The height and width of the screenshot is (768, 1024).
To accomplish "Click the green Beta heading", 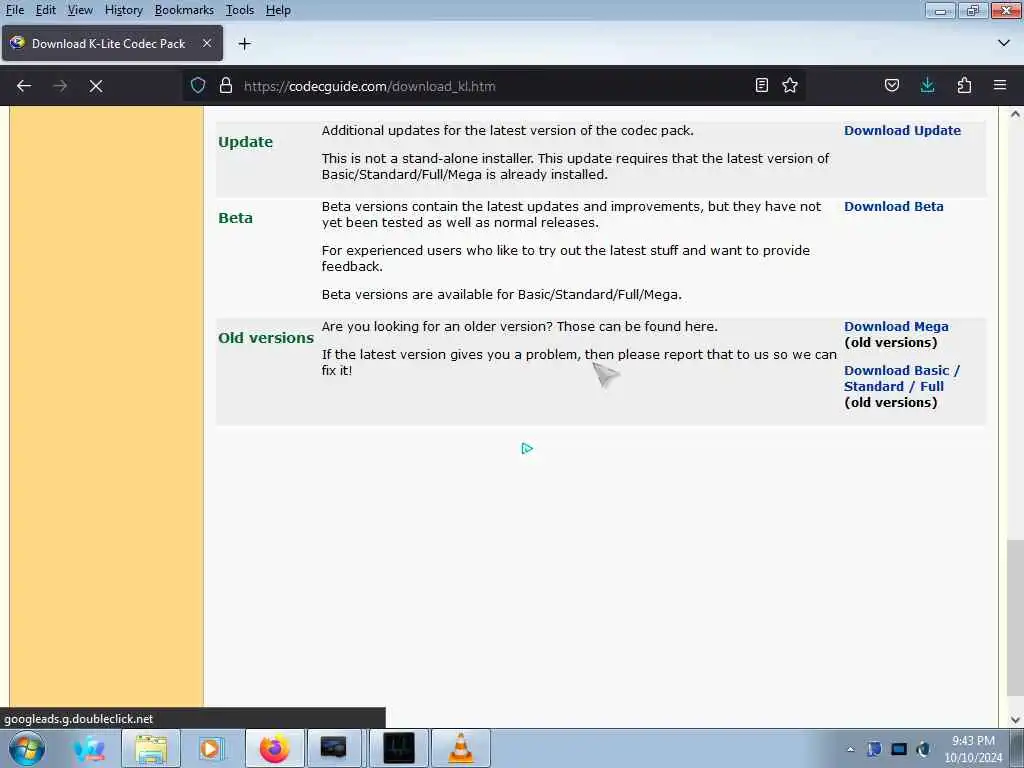I will pyautogui.click(x=235, y=217).
